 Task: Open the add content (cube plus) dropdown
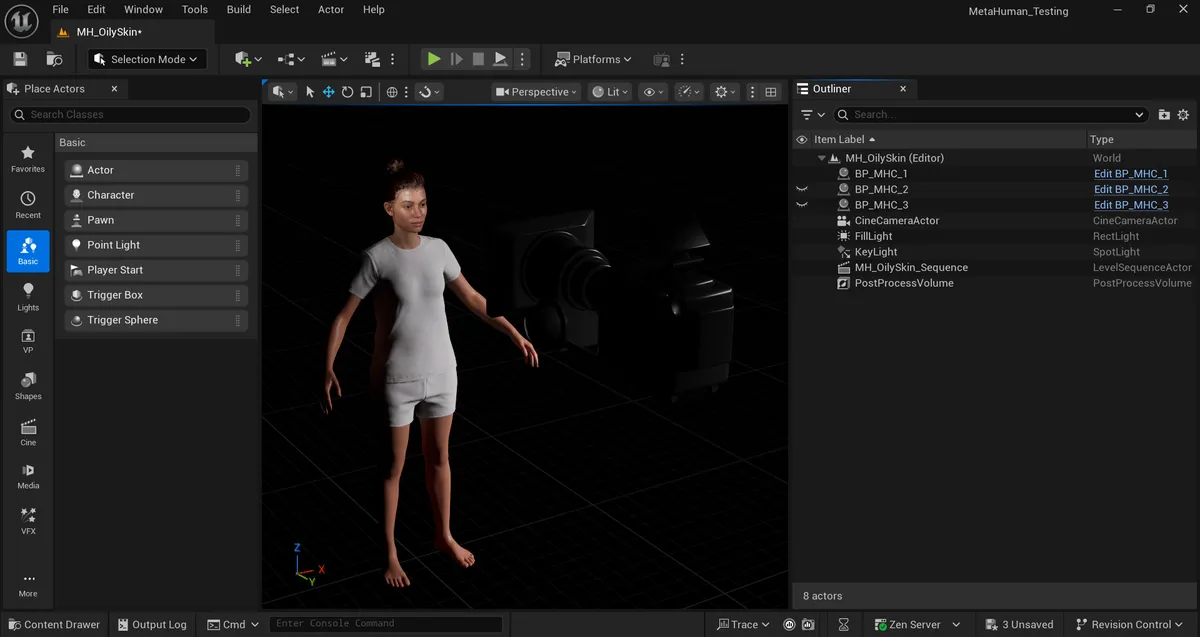[x=247, y=59]
